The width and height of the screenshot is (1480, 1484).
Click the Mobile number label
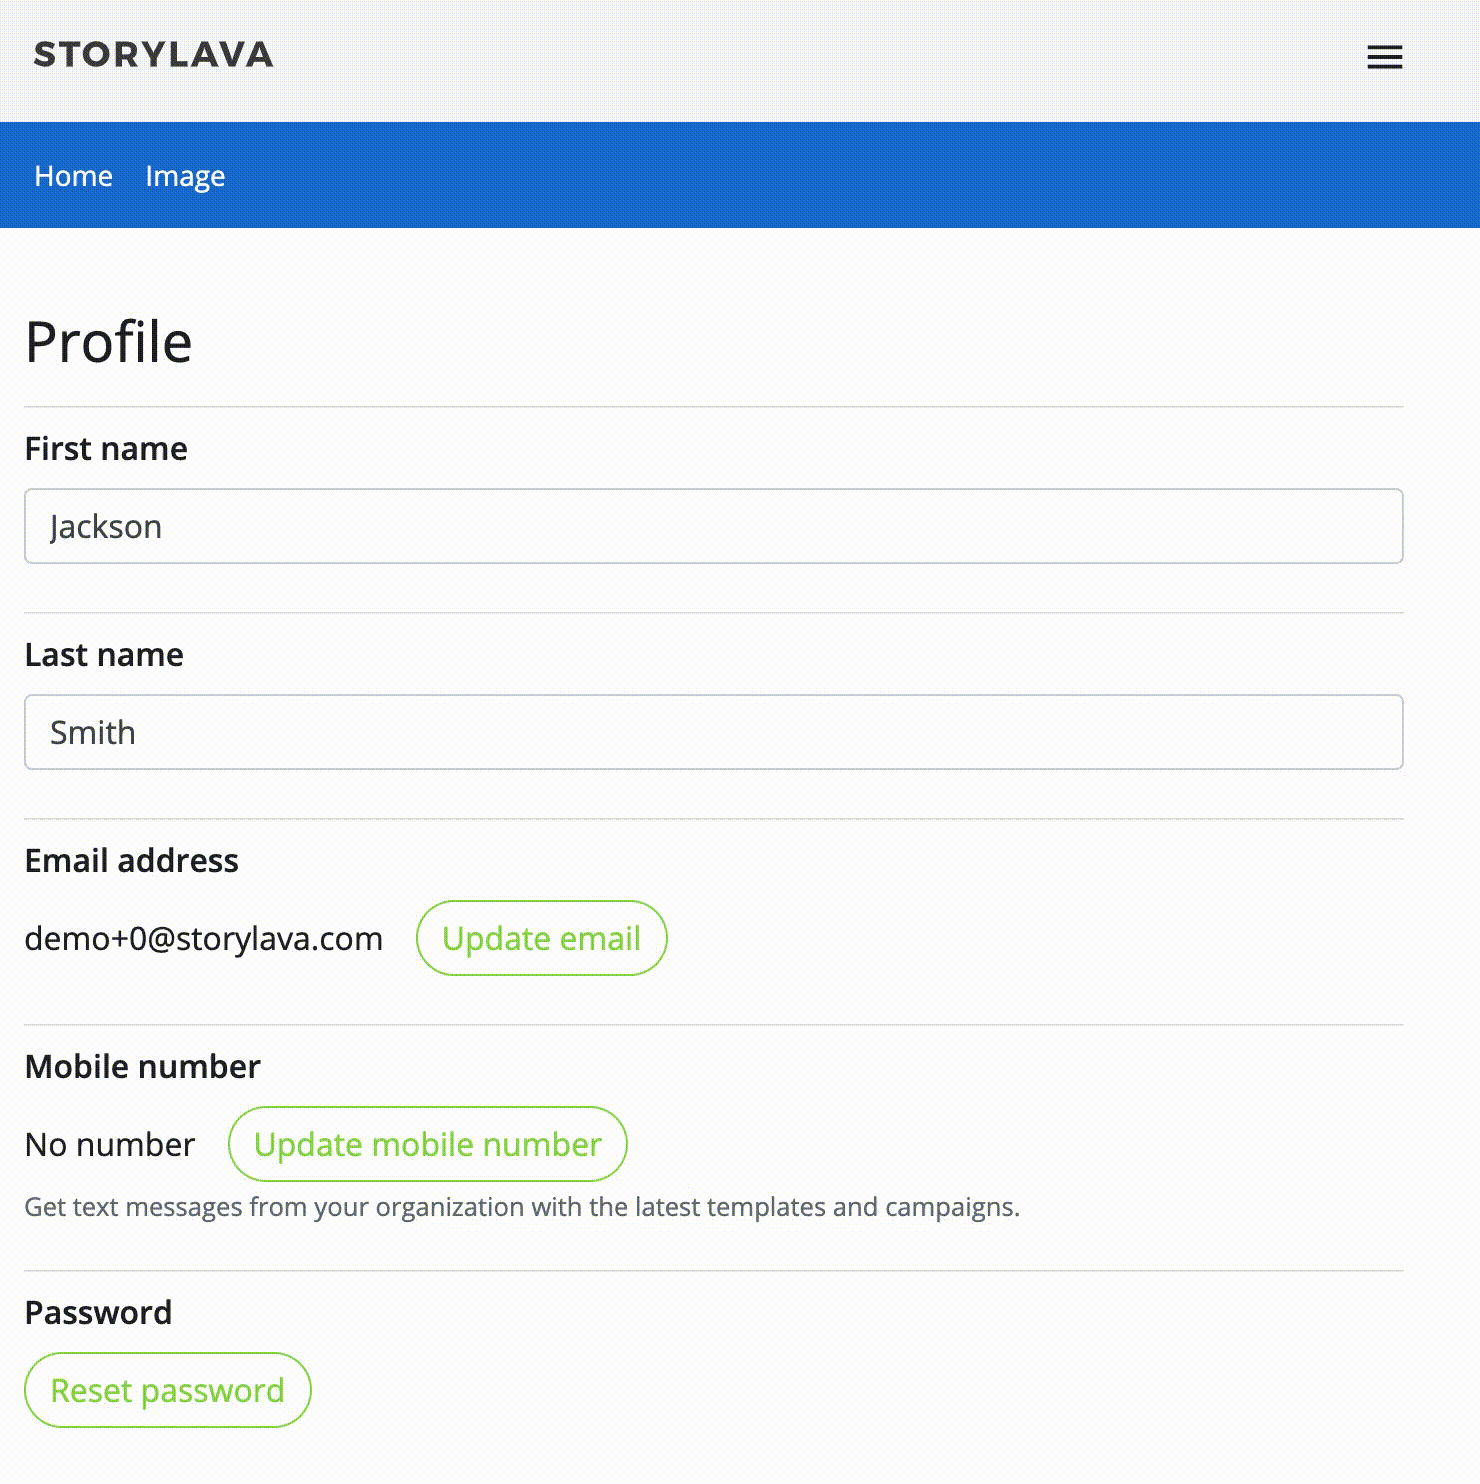point(142,1067)
